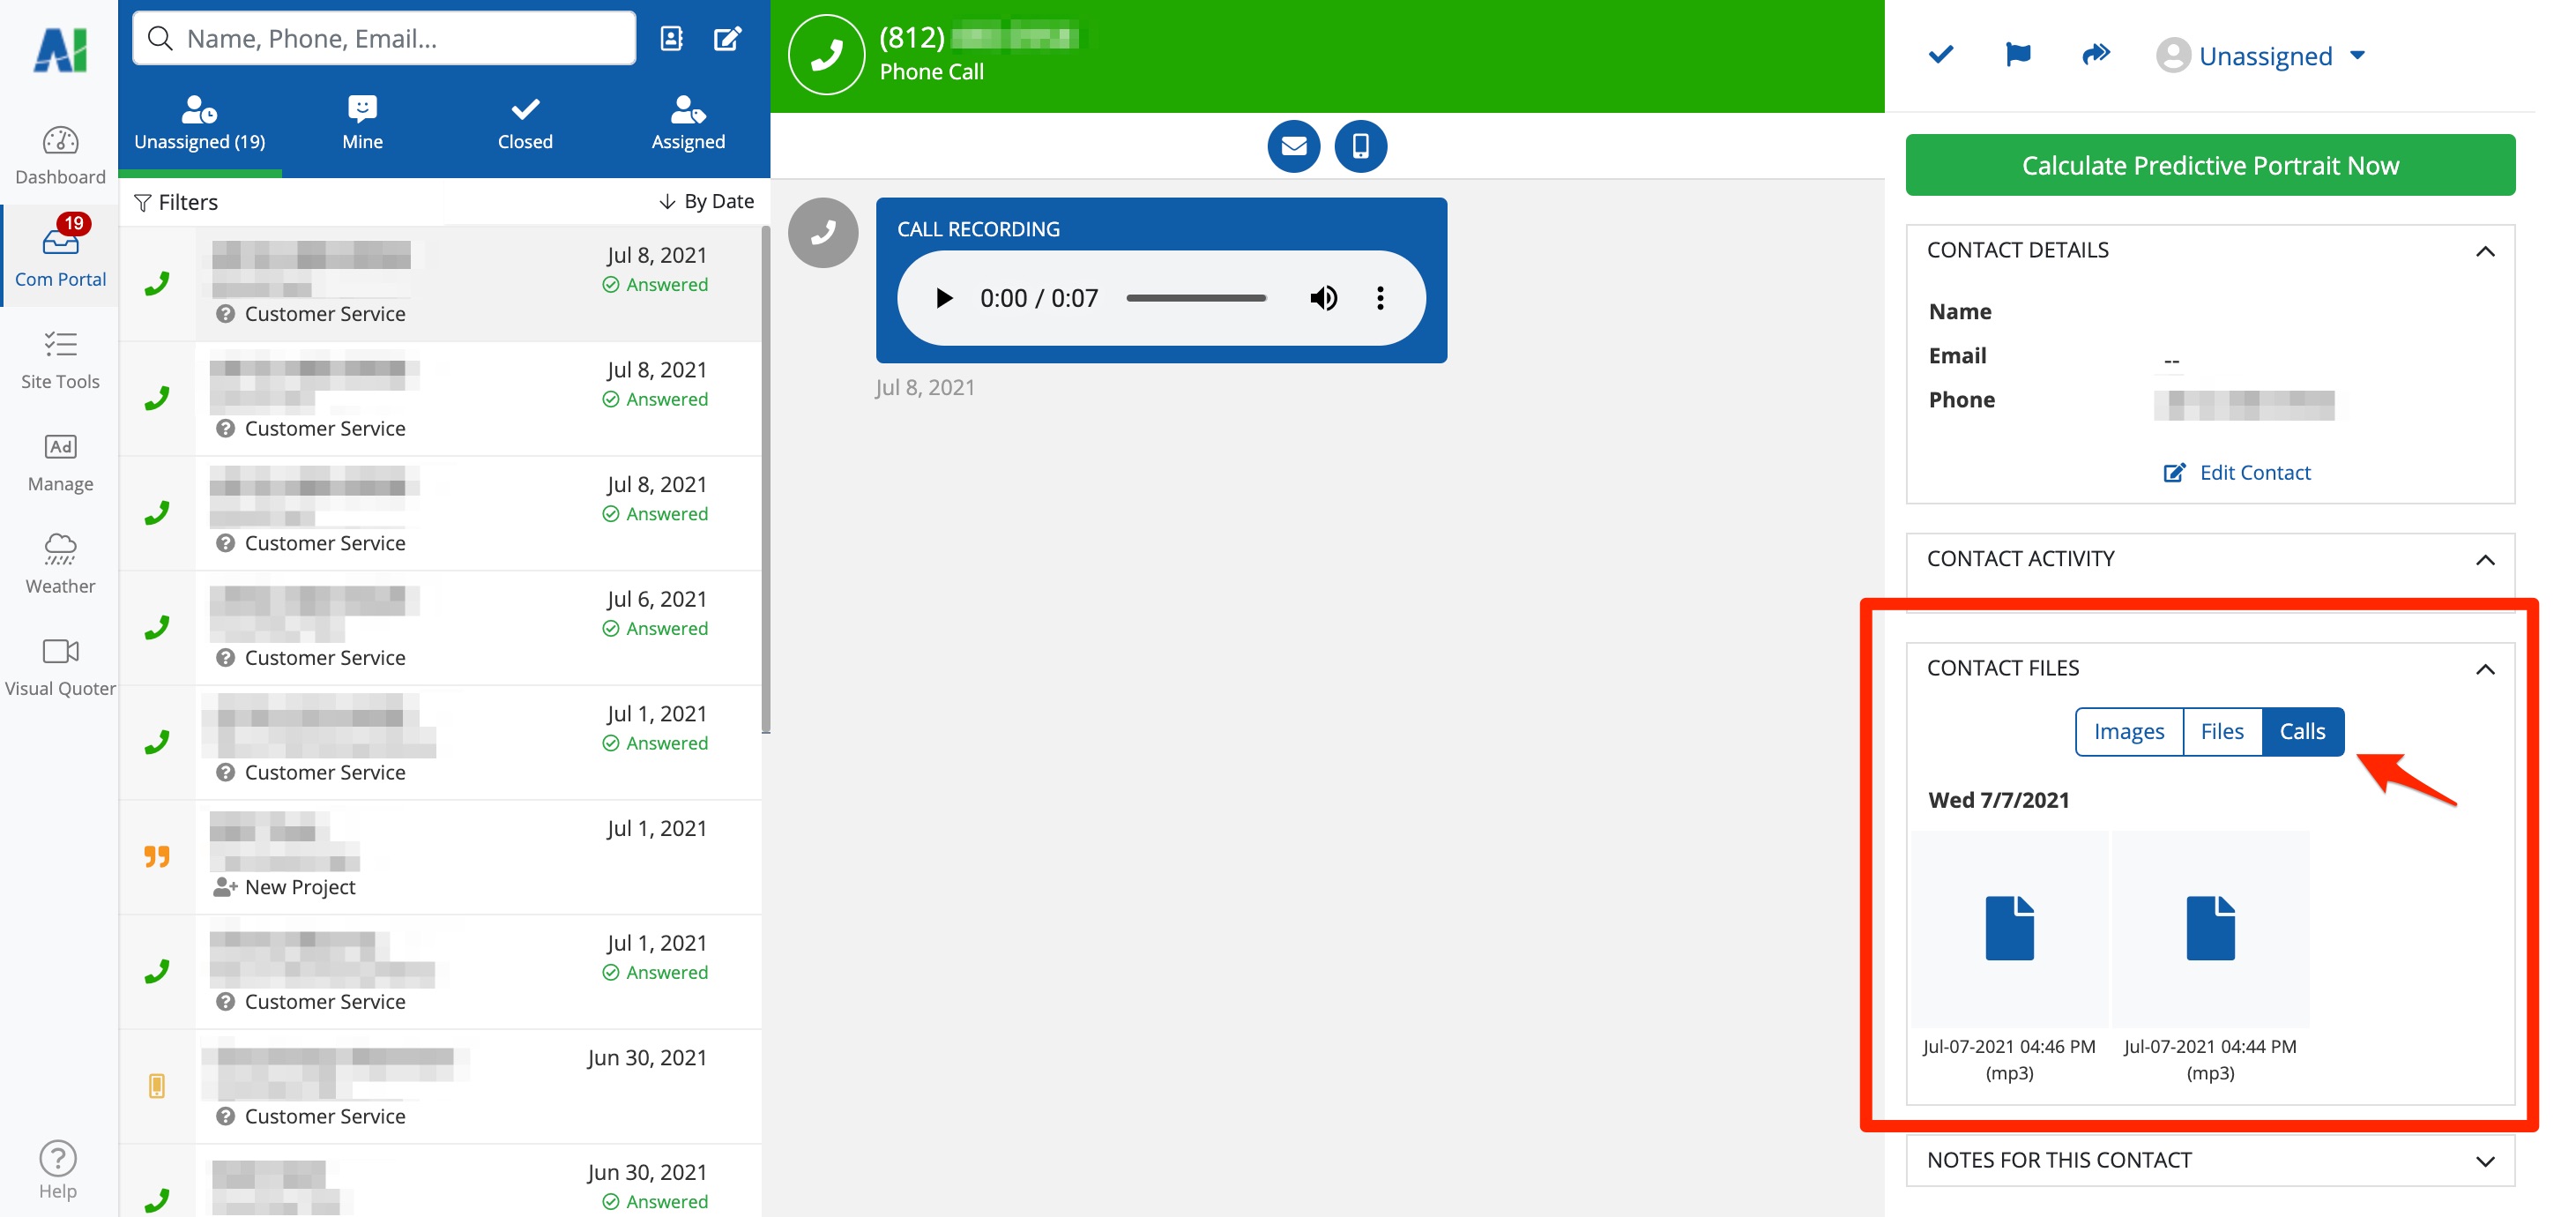Image resolution: width=2576 pixels, height=1217 pixels.
Task: Click the forward arrow icon
Action: (x=2095, y=54)
